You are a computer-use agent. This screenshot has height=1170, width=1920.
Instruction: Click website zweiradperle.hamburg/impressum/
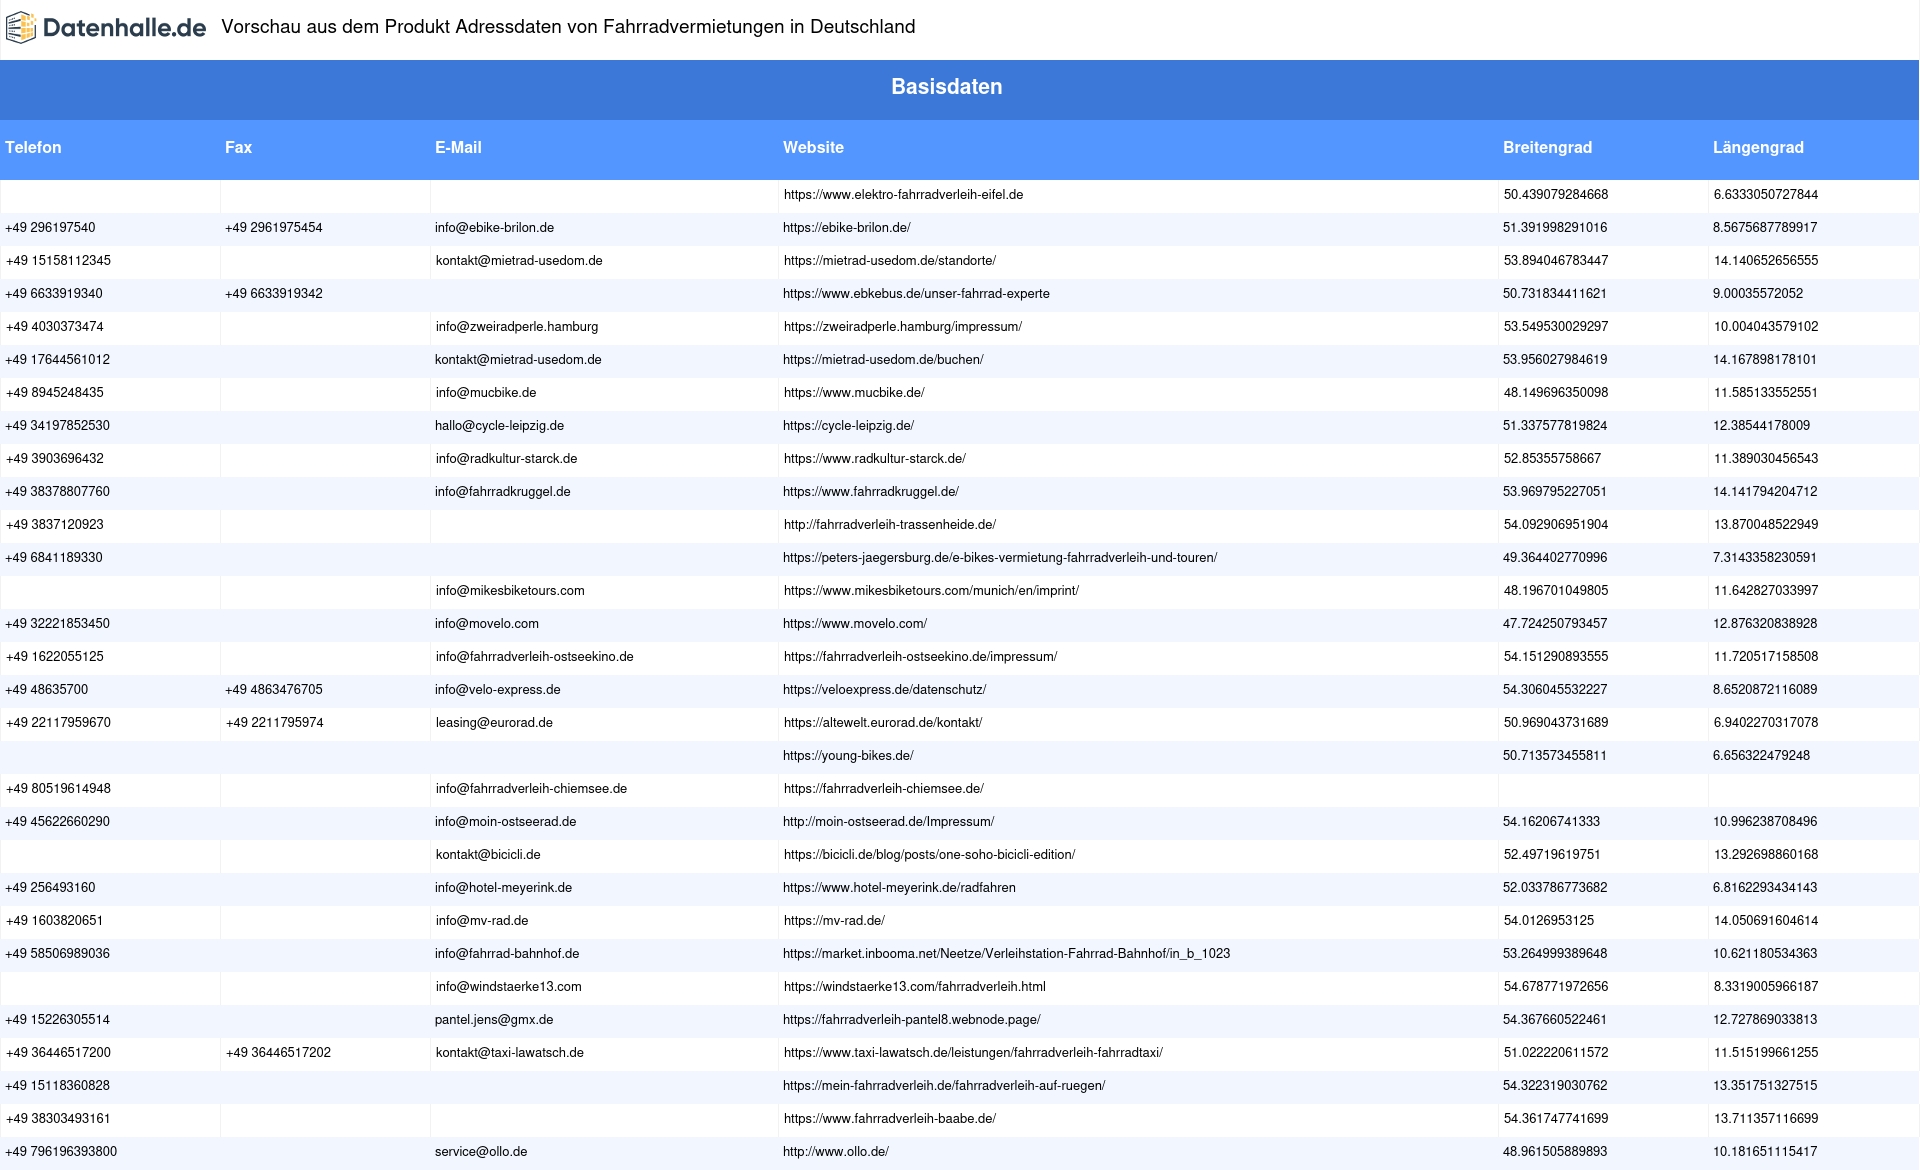point(902,327)
